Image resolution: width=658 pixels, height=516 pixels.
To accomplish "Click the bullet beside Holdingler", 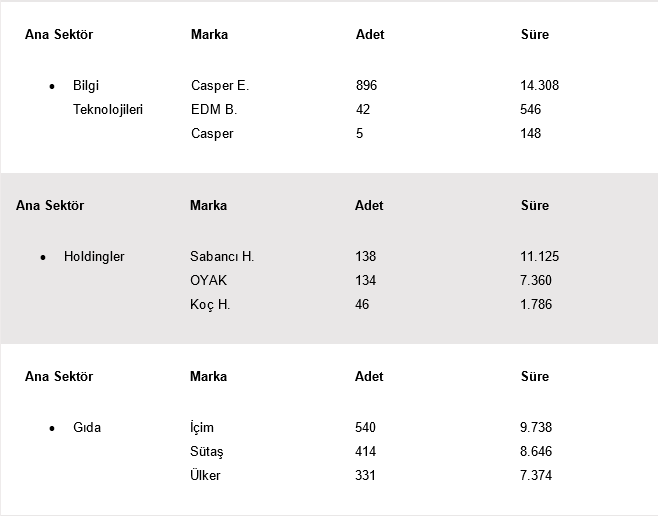I will (43, 258).
